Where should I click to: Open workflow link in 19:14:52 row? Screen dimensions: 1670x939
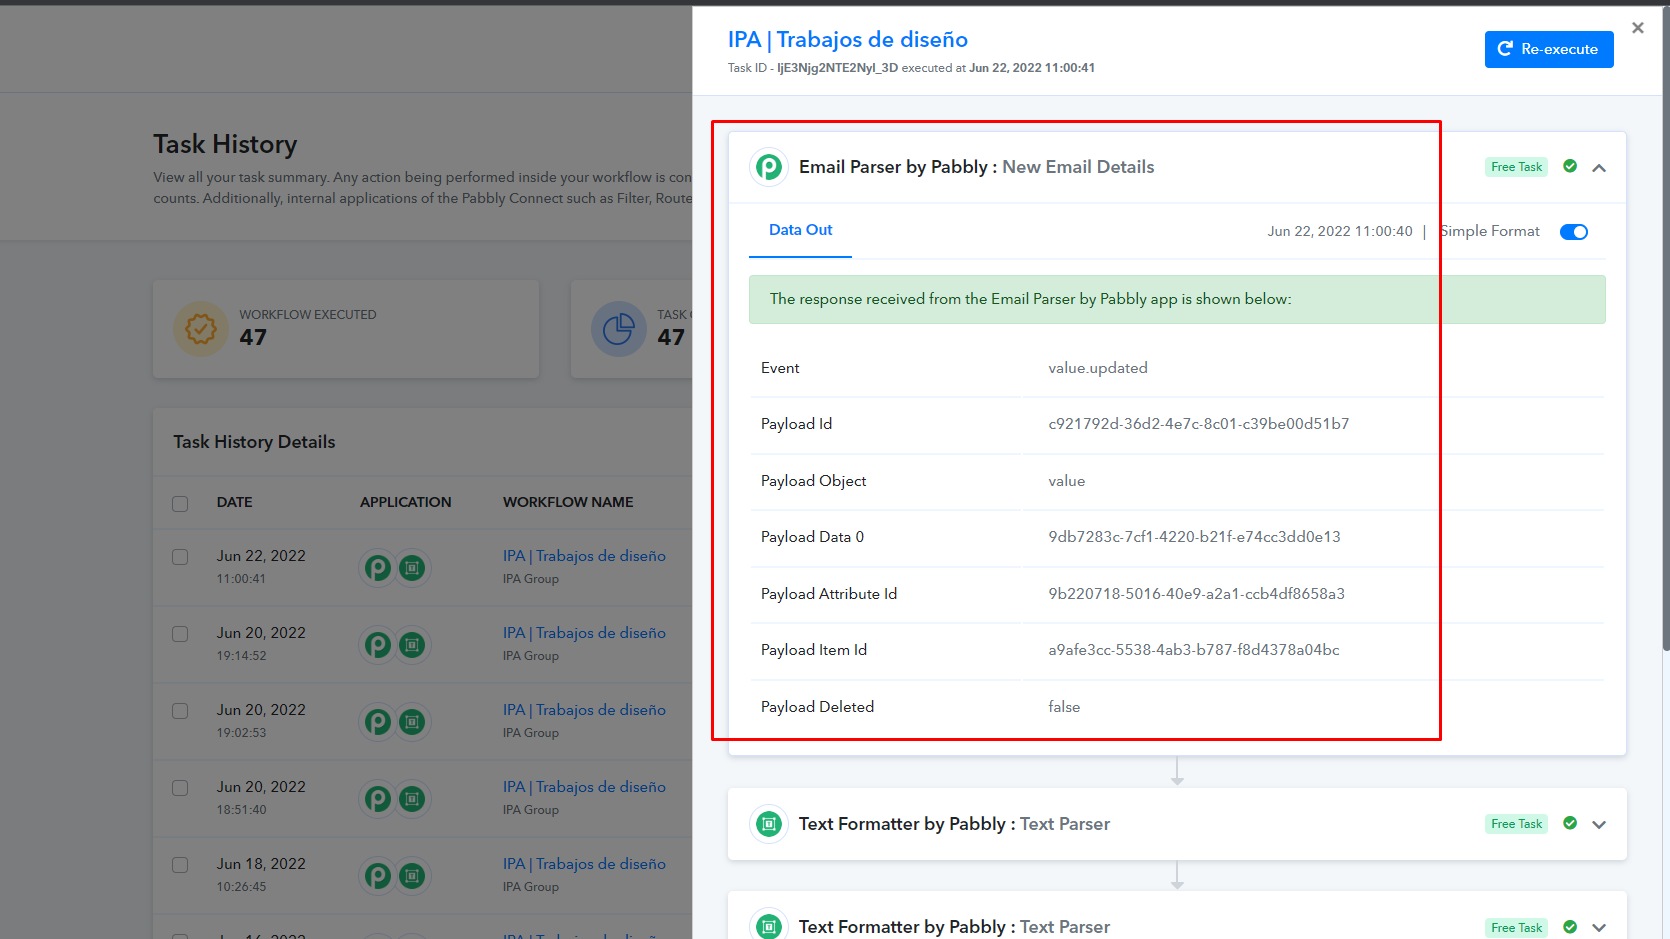(584, 633)
